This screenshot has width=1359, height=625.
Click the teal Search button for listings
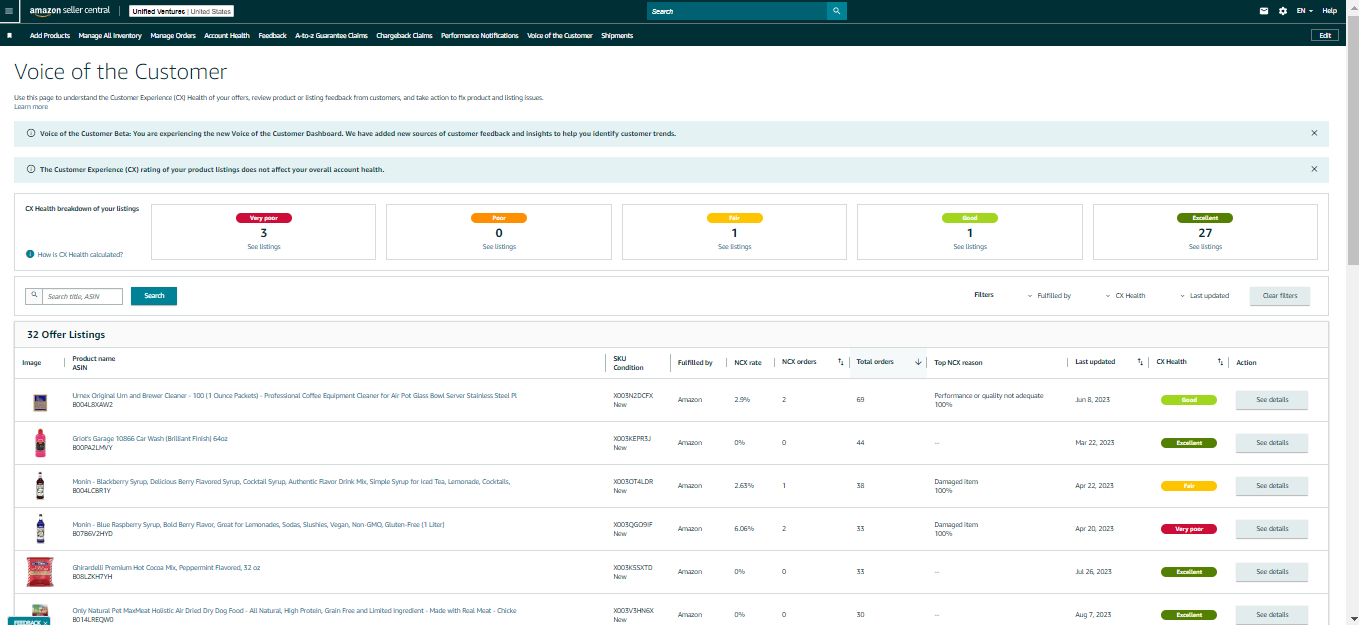click(154, 296)
